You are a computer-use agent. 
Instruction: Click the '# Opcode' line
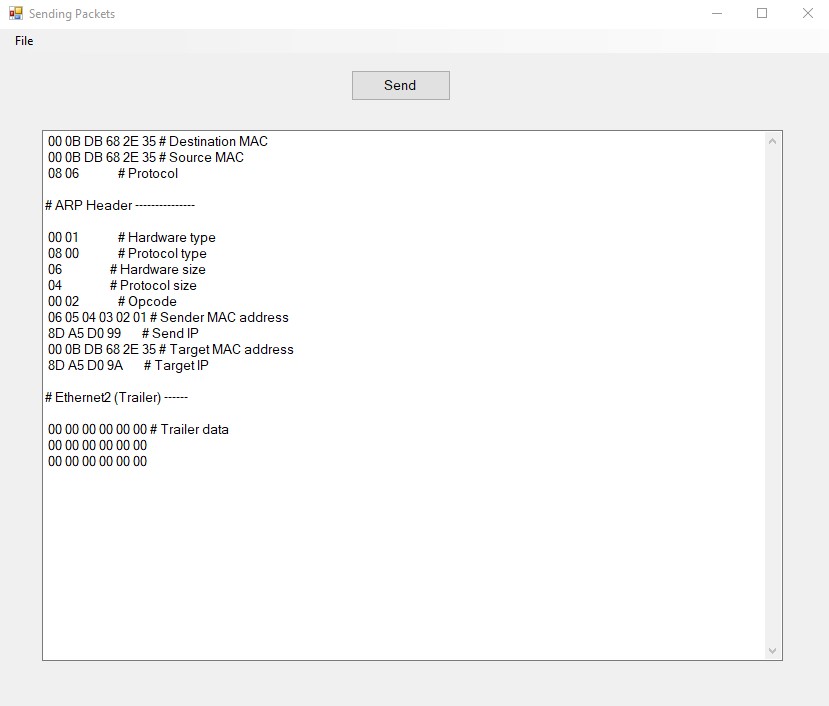click(112, 301)
